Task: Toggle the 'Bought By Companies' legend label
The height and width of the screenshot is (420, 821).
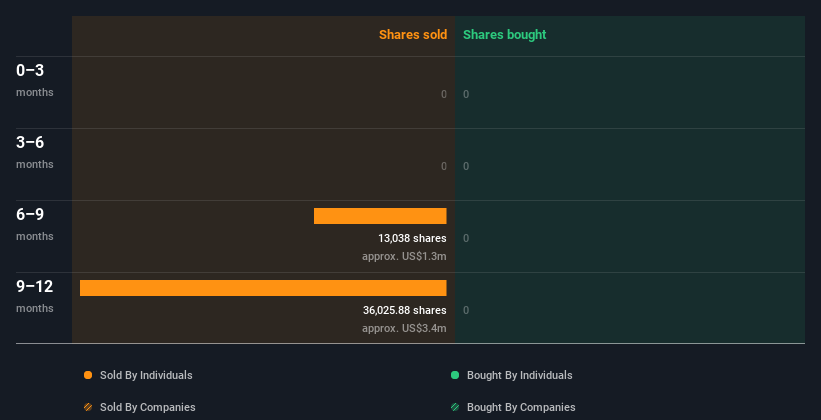Action: click(521, 407)
